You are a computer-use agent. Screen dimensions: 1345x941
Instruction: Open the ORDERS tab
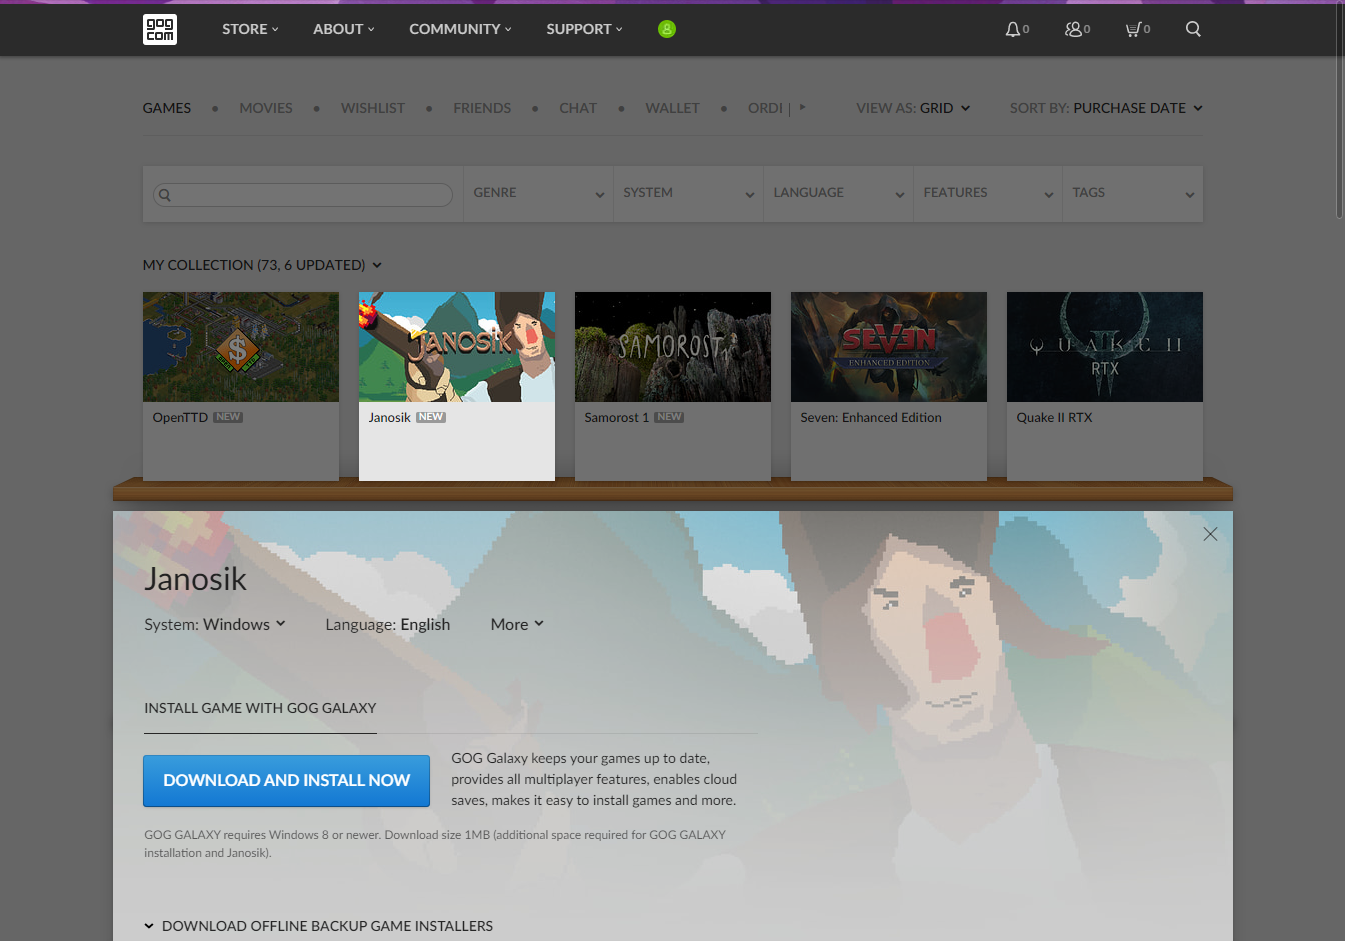click(x=766, y=108)
